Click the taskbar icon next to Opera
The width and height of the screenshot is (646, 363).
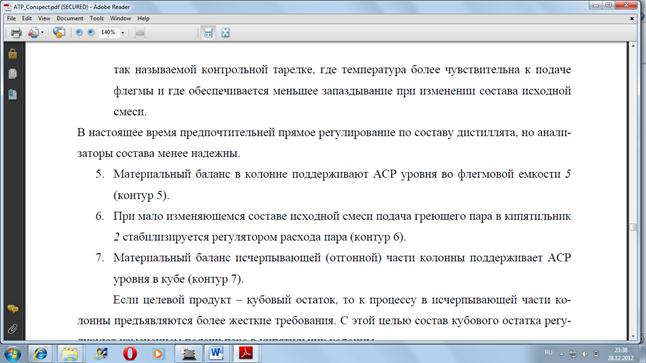[101, 354]
